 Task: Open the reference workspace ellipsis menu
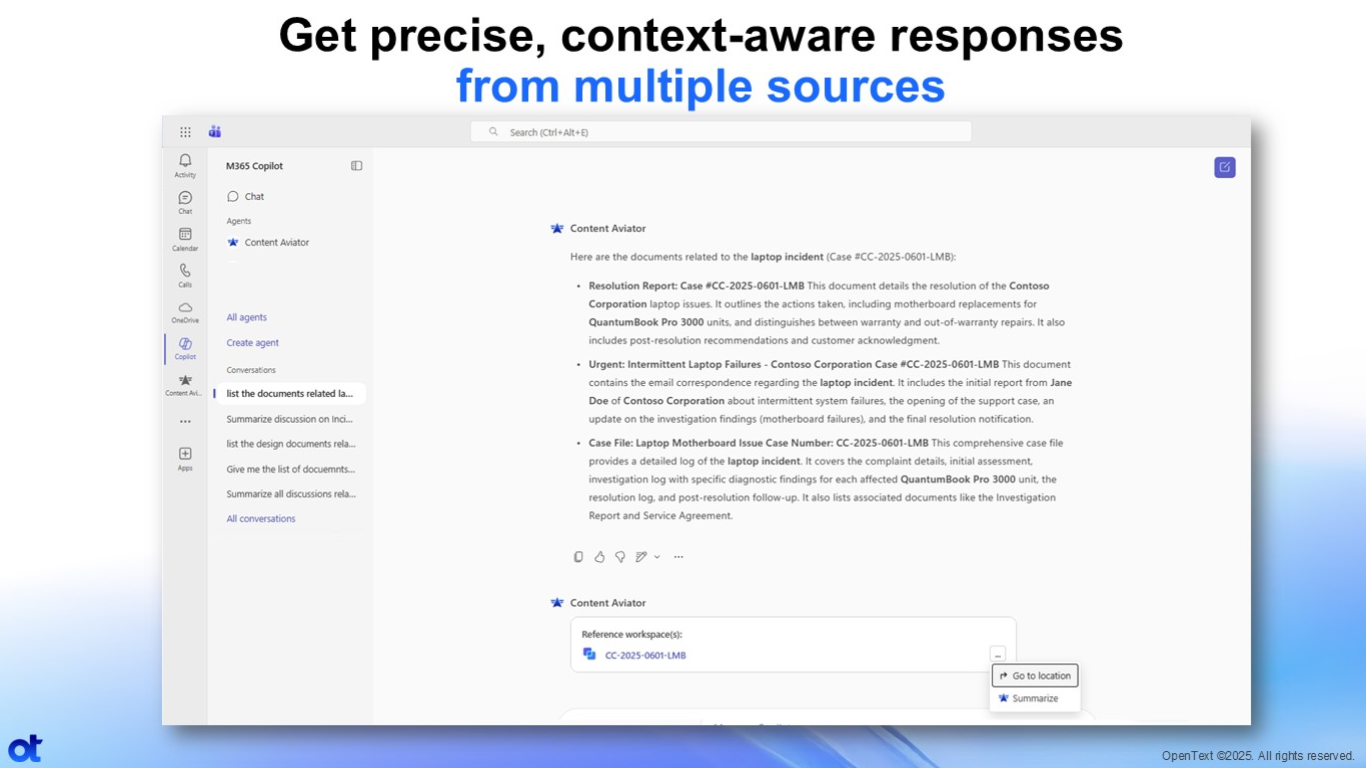click(x=998, y=655)
